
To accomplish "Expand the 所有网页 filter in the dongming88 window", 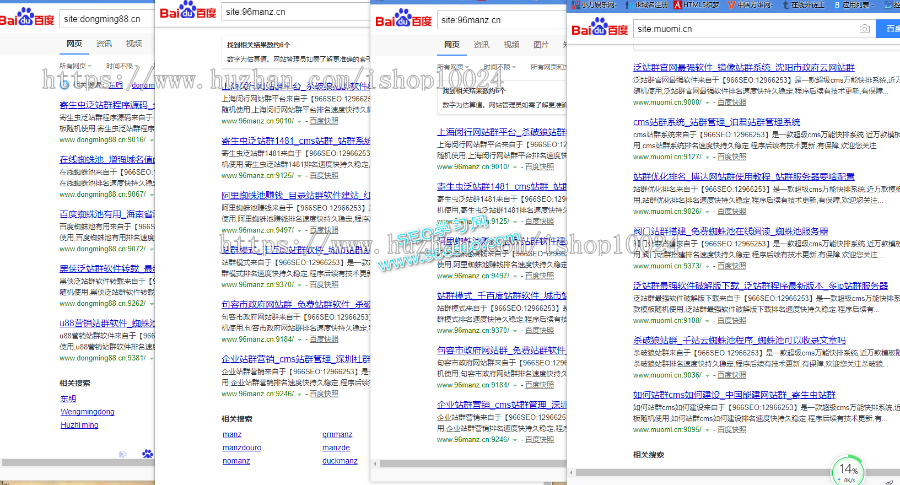I will pyautogui.click(x=75, y=66).
